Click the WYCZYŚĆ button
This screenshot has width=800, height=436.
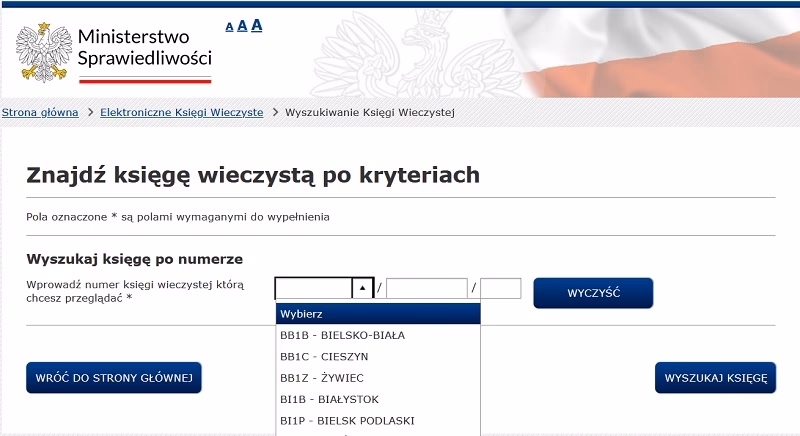pyautogui.click(x=593, y=293)
